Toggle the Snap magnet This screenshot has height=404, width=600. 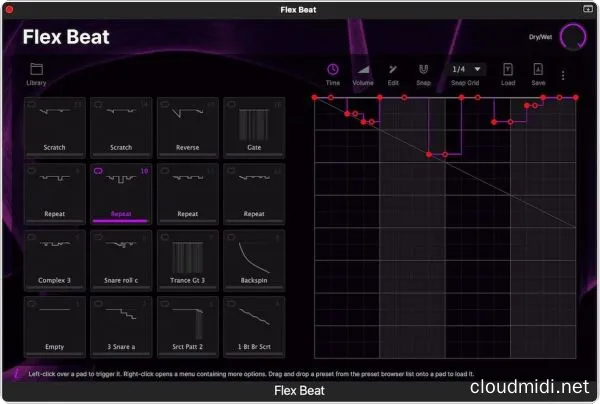pos(423,74)
